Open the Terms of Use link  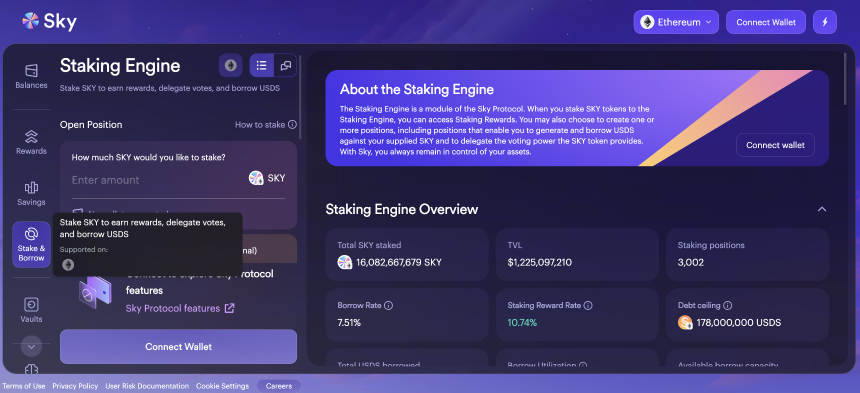(24, 386)
